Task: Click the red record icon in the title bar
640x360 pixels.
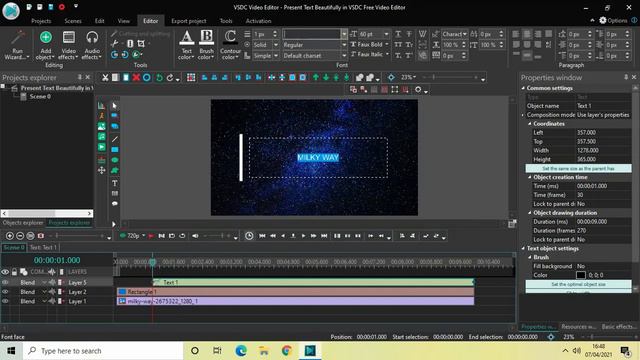Action: (x=62, y=7)
